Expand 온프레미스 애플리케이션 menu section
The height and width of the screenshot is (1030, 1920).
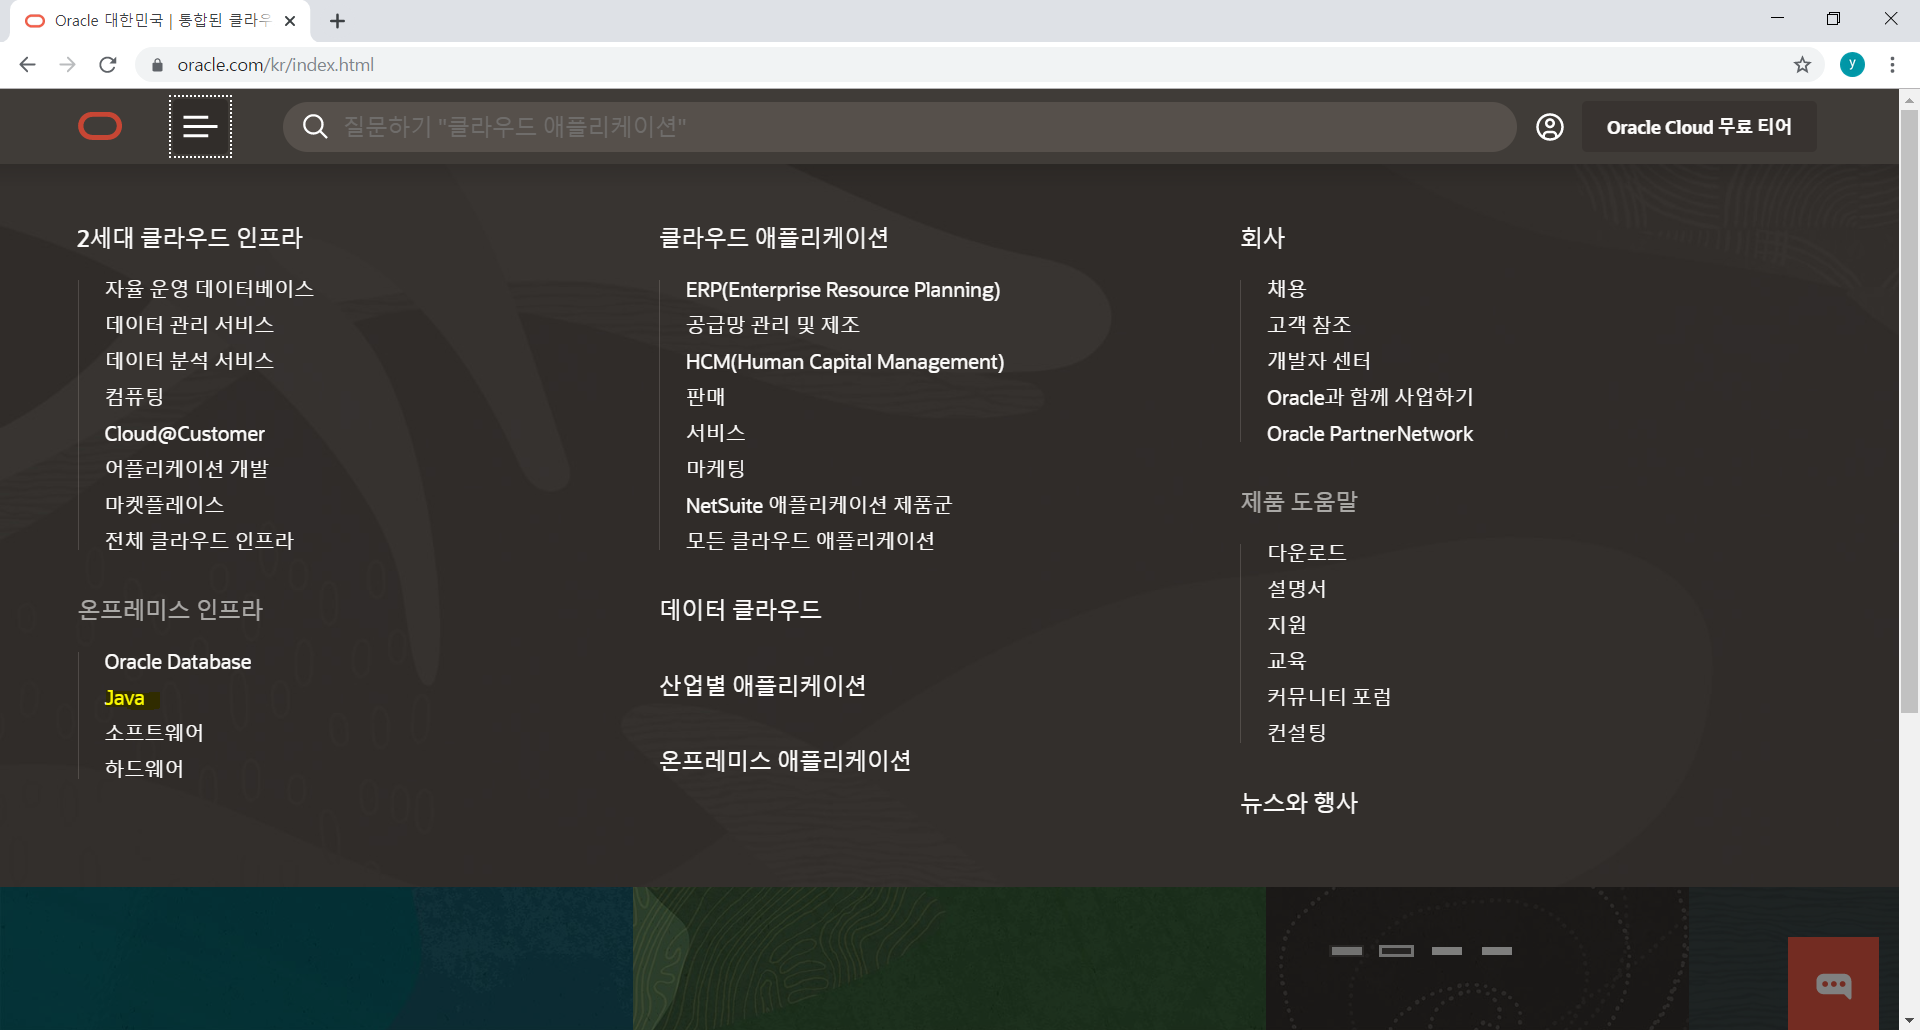[x=785, y=761]
